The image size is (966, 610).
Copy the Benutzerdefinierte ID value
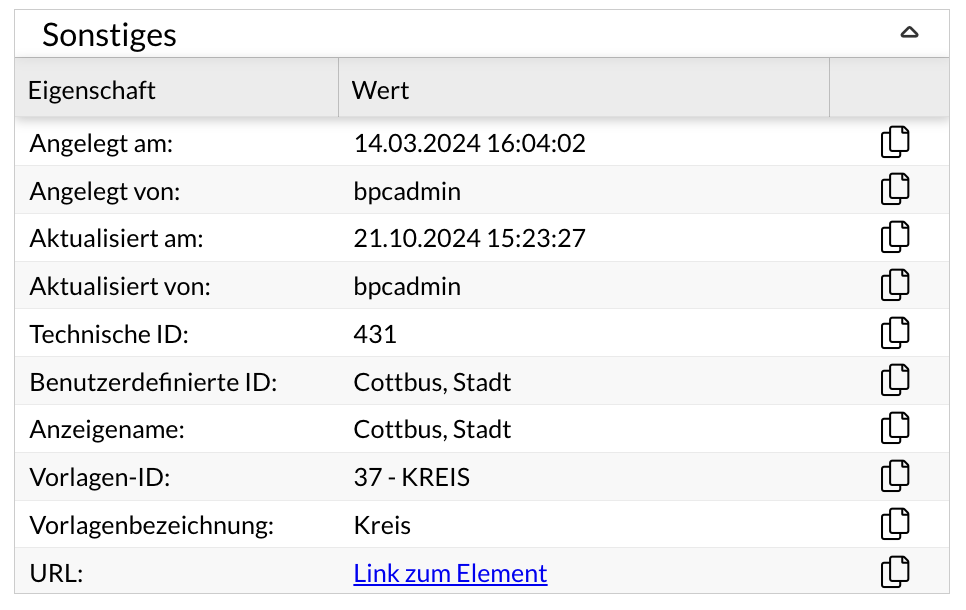tap(895, 381)
